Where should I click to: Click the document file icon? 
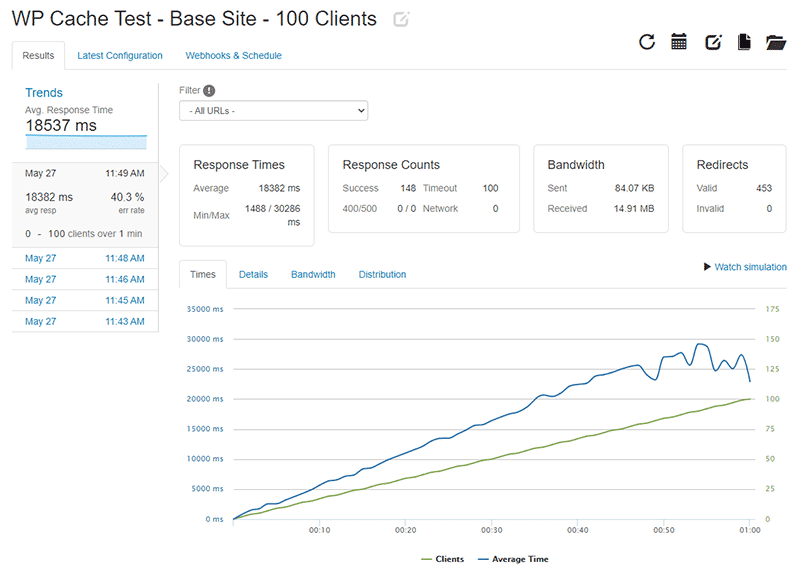tap(744, 42)
